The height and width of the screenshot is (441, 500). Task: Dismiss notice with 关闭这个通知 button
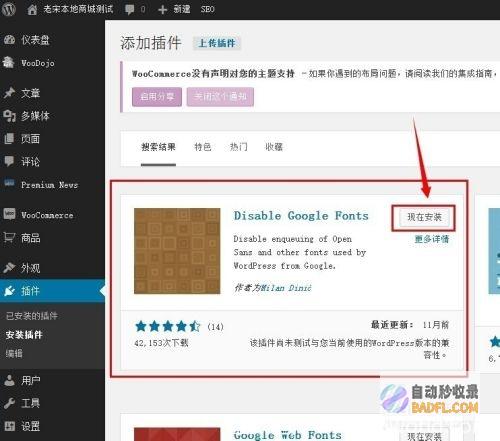coord(220,97)
